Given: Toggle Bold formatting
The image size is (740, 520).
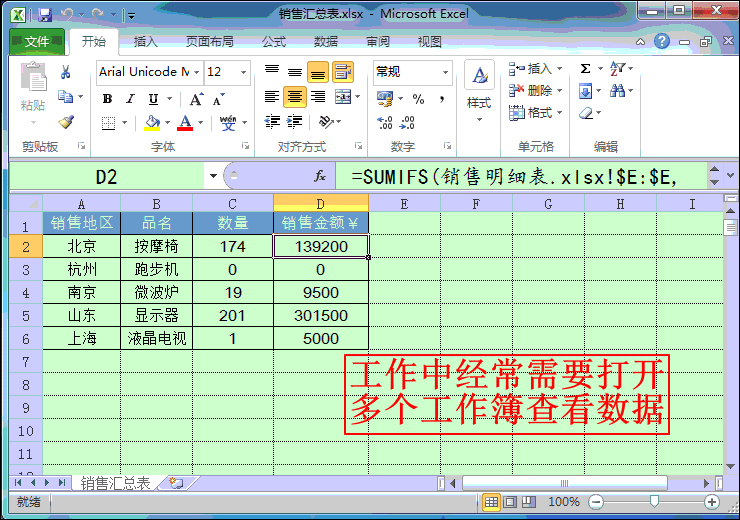Looking at the screenshot, I should point(108,99).
